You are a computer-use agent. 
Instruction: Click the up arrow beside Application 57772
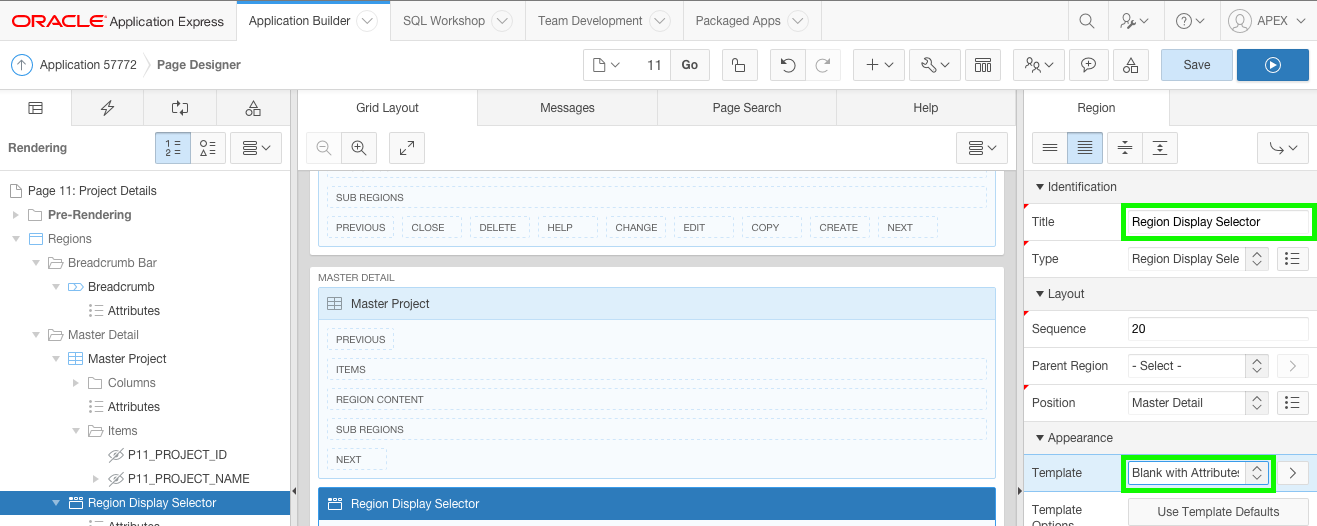click(x=22, y=65)
